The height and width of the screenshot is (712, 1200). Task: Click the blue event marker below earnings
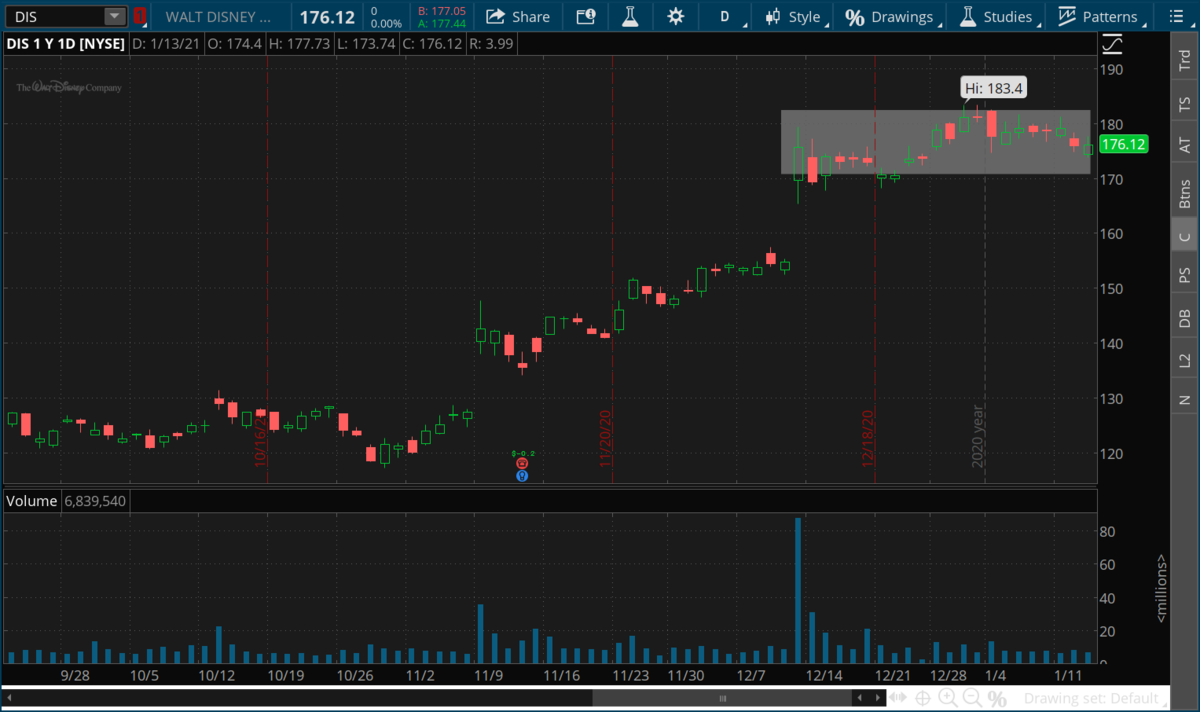[x=522, y=476]
